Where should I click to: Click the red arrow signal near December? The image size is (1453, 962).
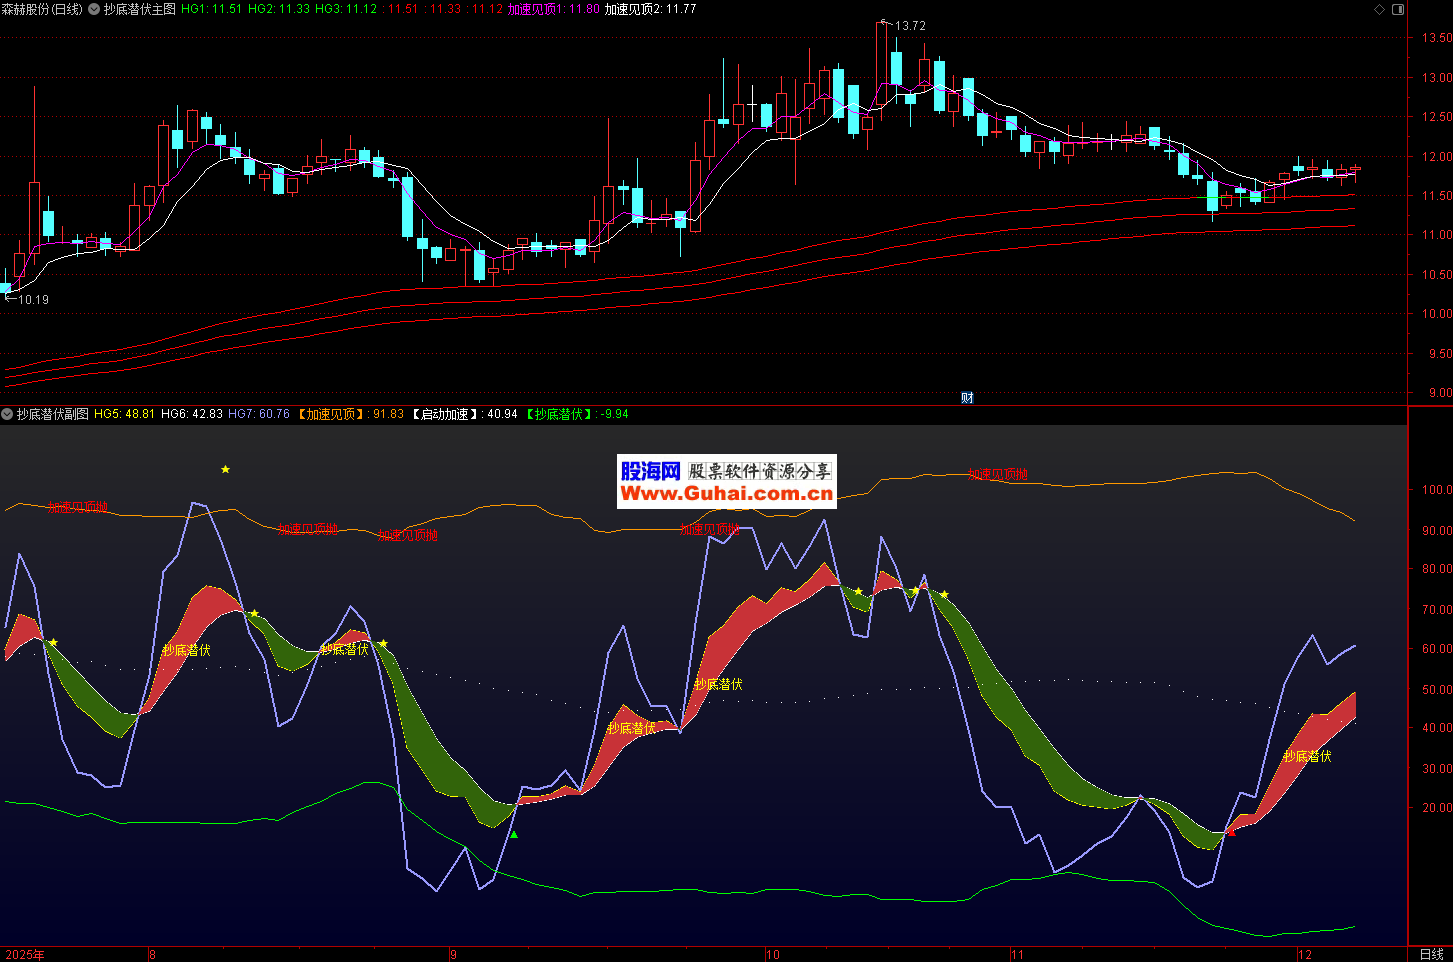tap(1231, 832)
